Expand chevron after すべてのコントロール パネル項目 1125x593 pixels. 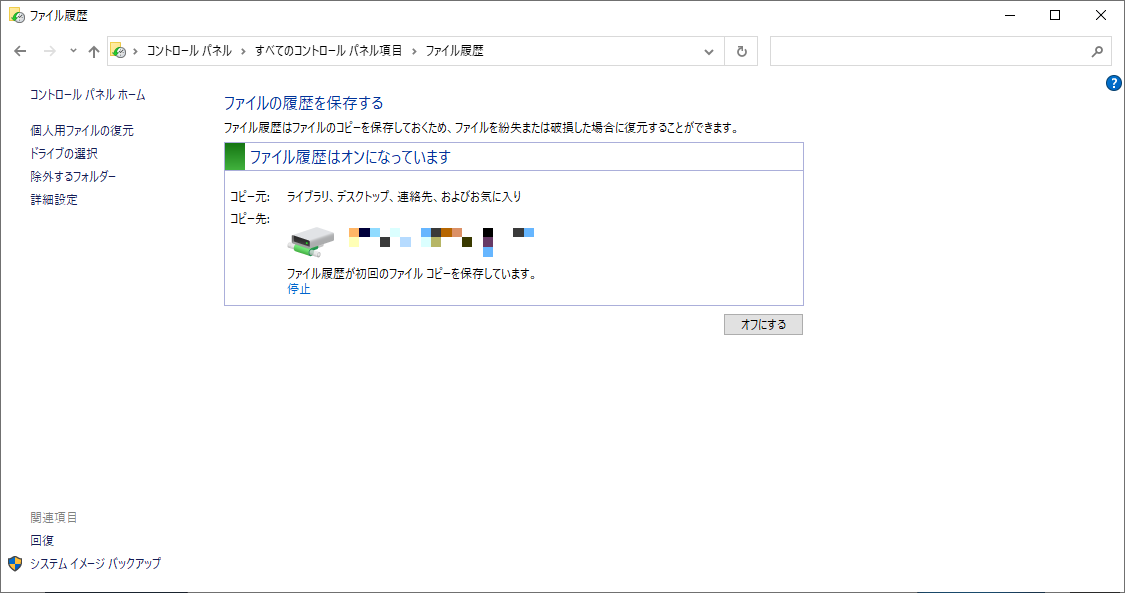414,51
